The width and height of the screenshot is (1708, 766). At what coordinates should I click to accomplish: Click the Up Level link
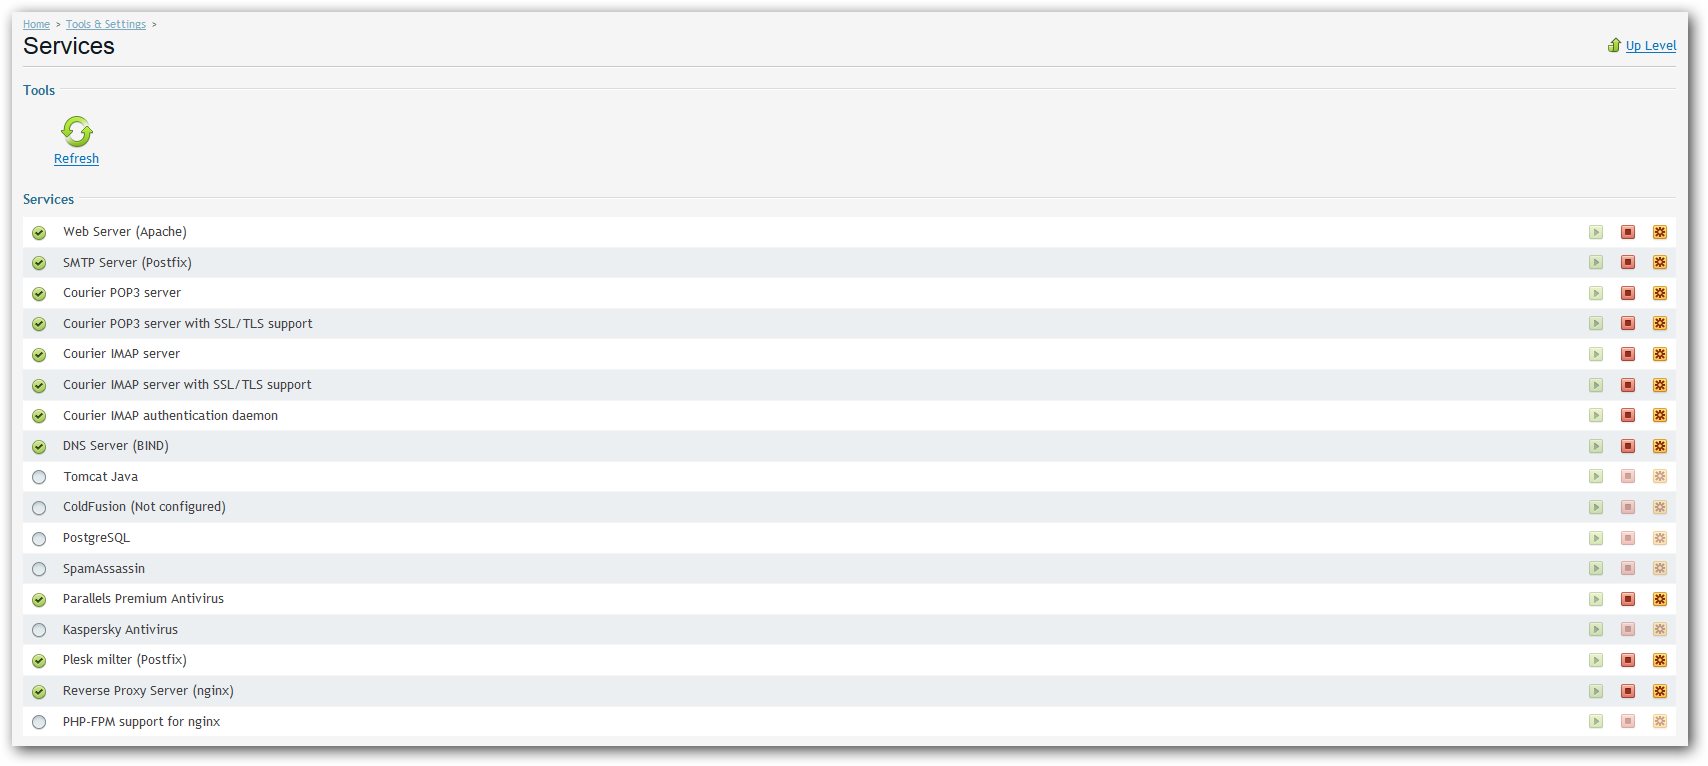(x=1651, y=45)
